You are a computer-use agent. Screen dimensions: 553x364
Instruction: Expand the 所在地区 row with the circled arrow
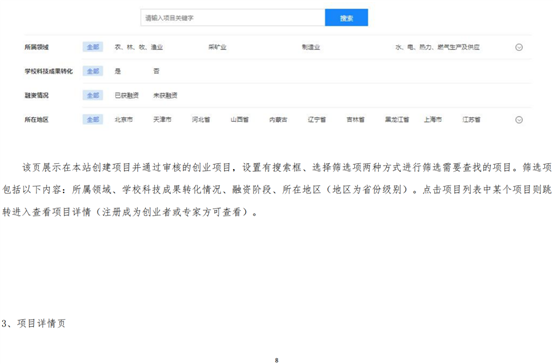tap(519, 120)
